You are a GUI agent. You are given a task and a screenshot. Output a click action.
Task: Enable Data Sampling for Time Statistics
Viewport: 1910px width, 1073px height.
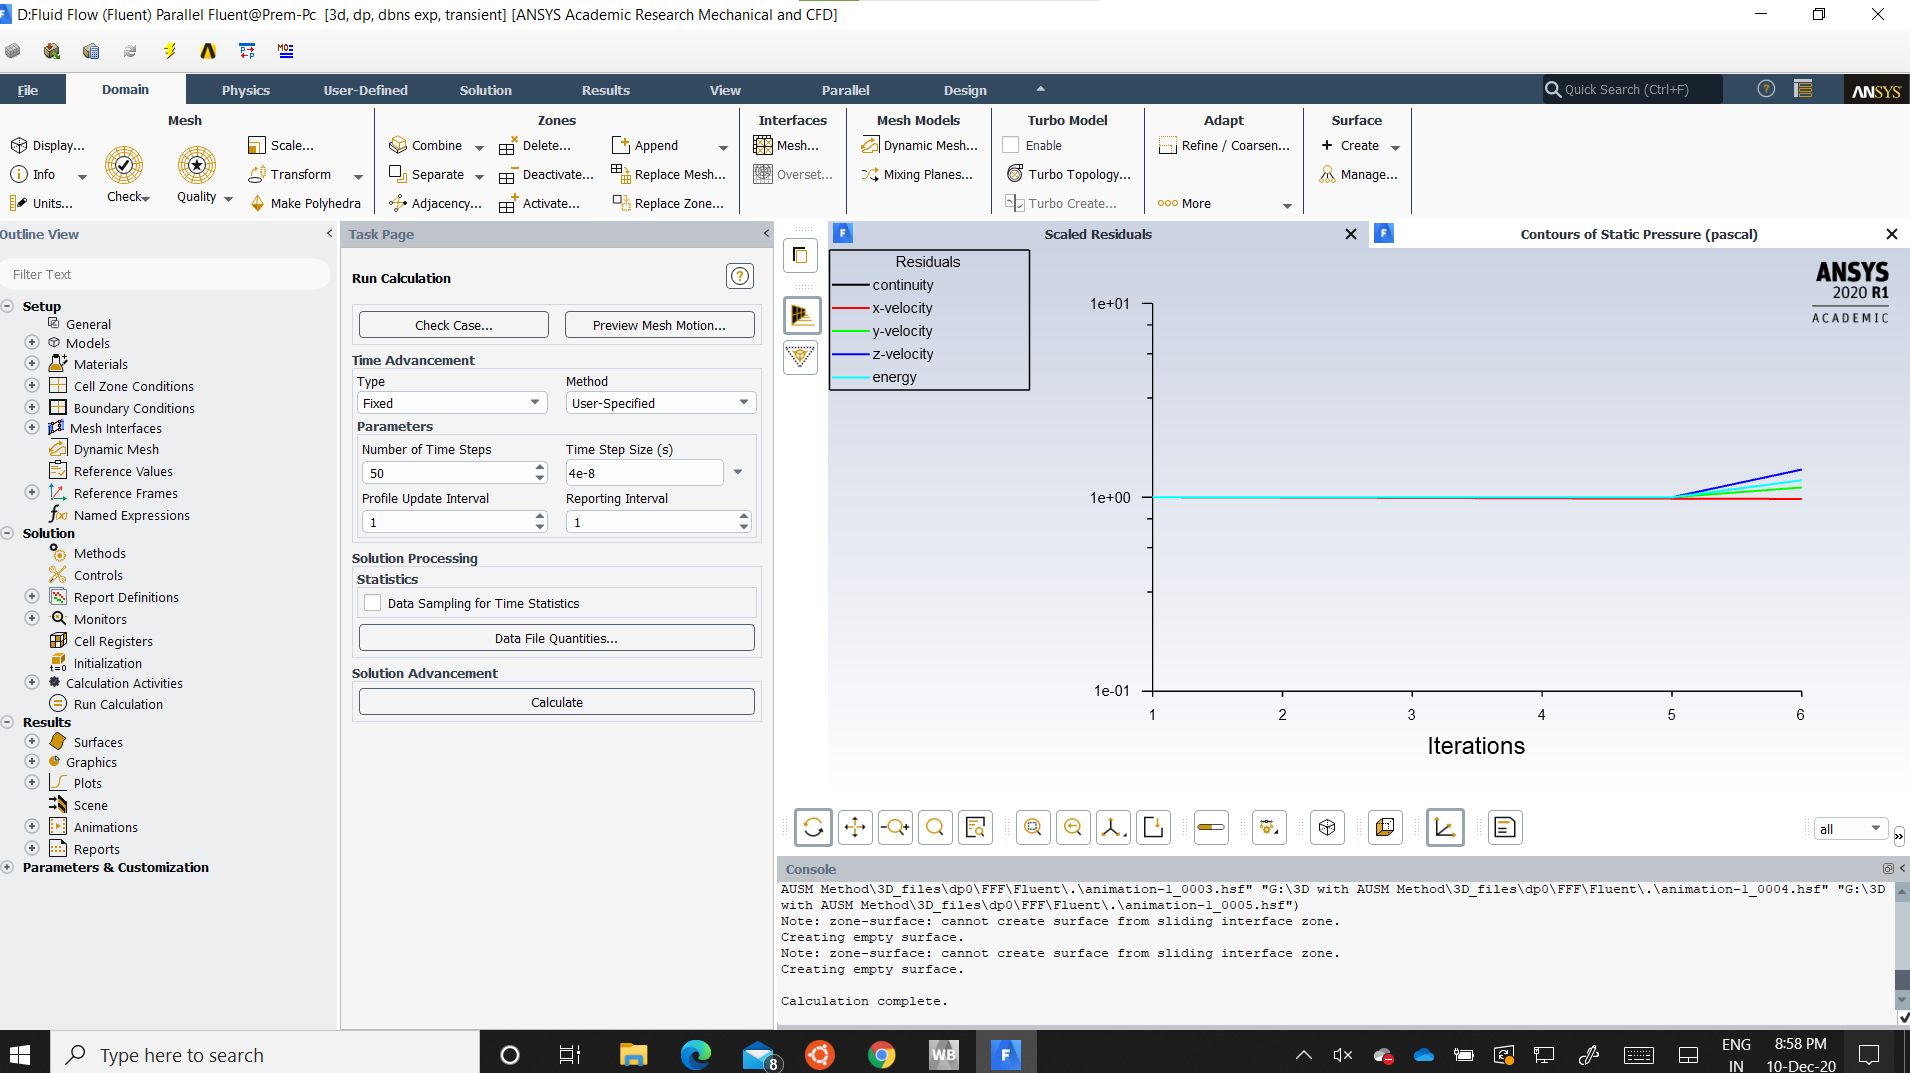point(373,603)
